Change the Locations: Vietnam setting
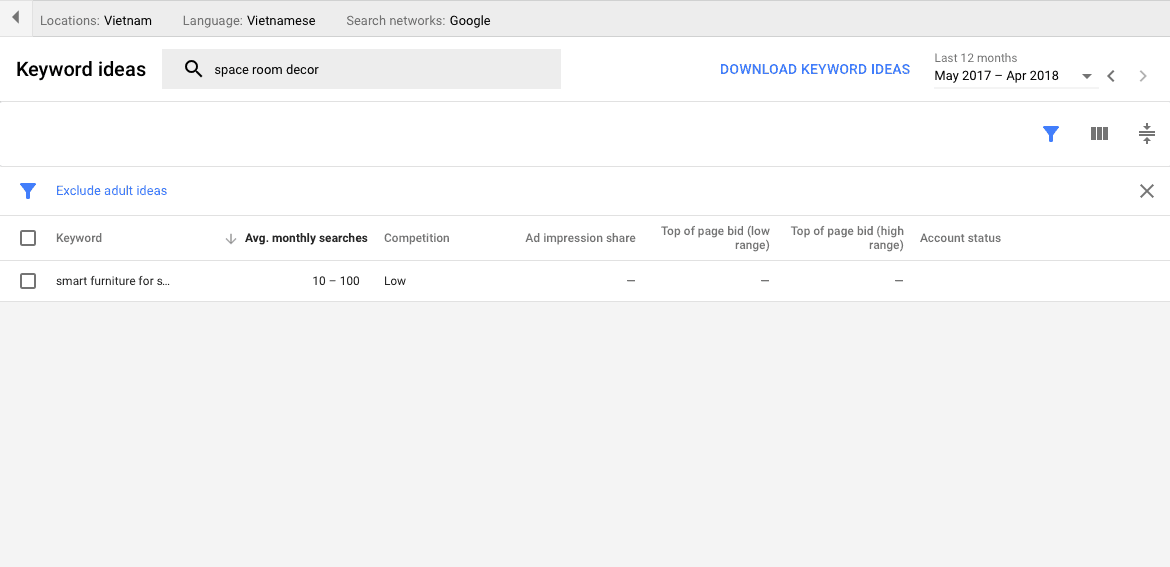 [96, 20]
